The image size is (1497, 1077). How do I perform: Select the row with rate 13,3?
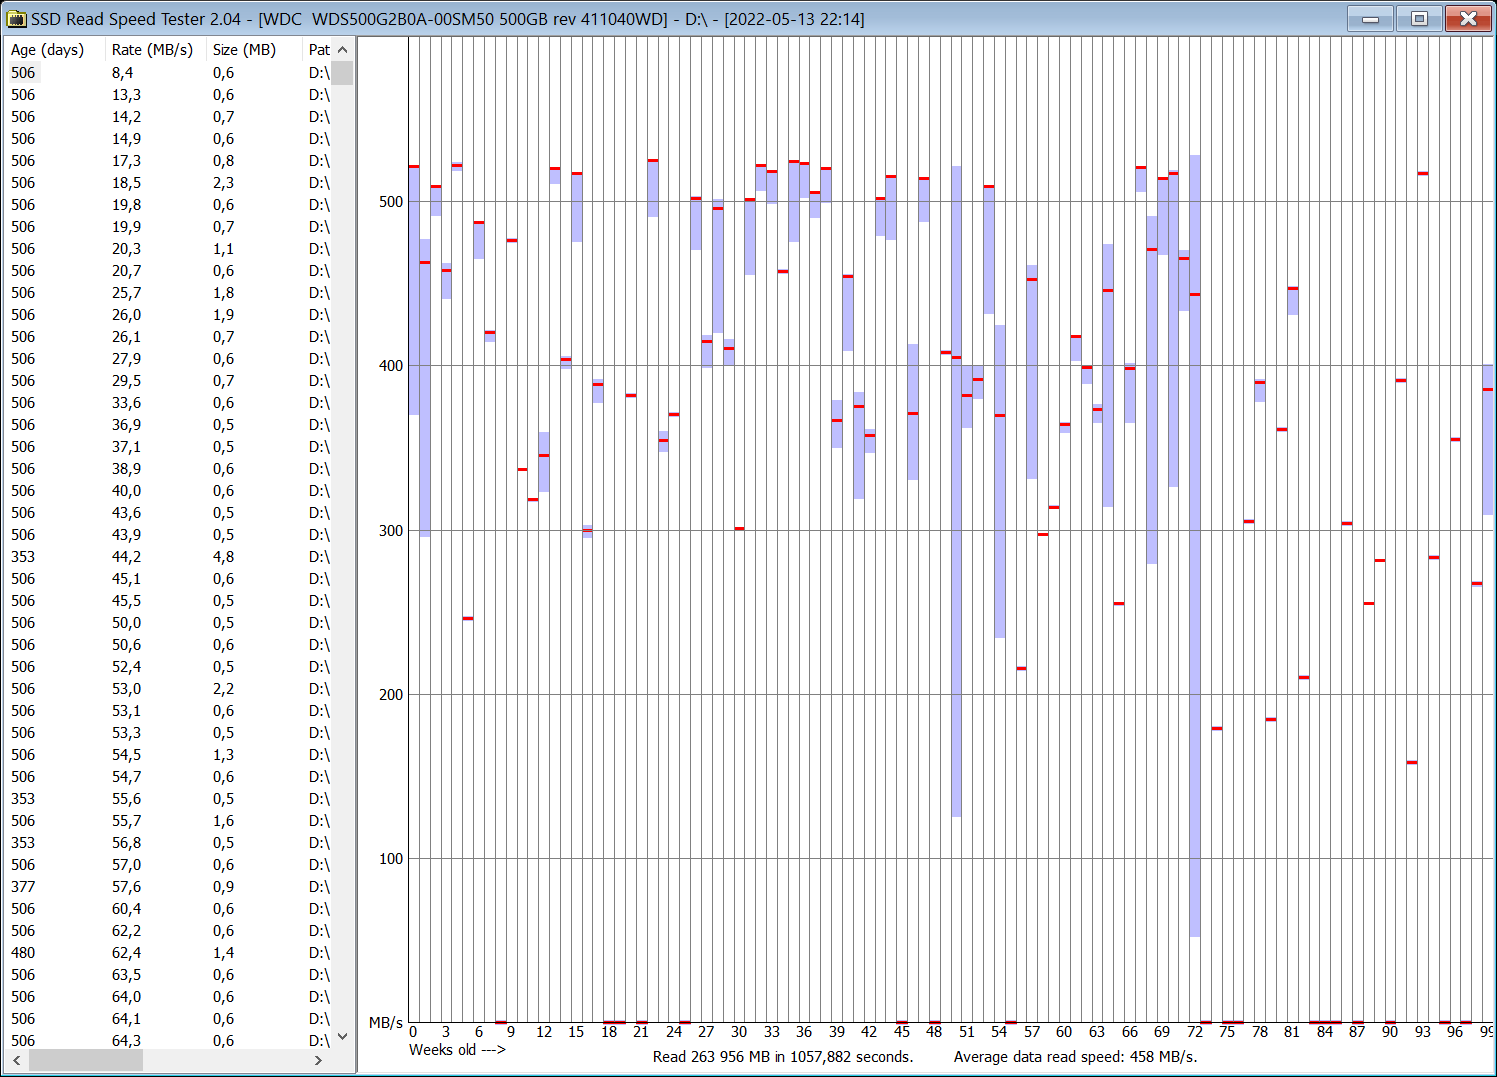coord(169,95)
